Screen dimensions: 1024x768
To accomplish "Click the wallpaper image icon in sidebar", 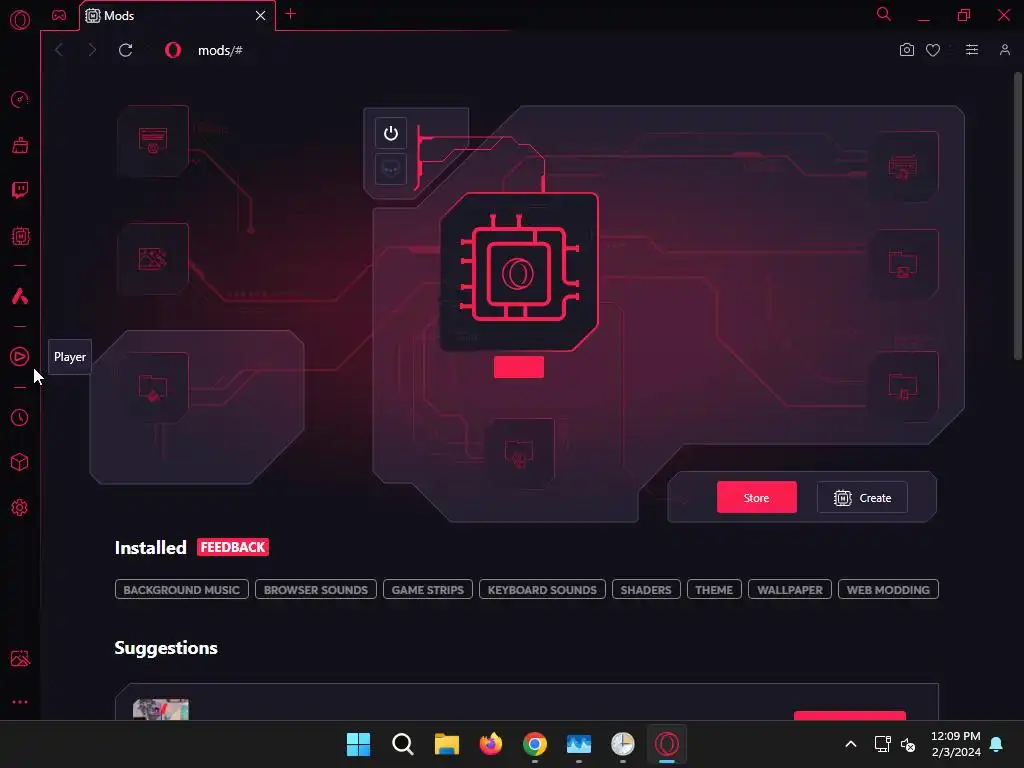I will (20, 658).
